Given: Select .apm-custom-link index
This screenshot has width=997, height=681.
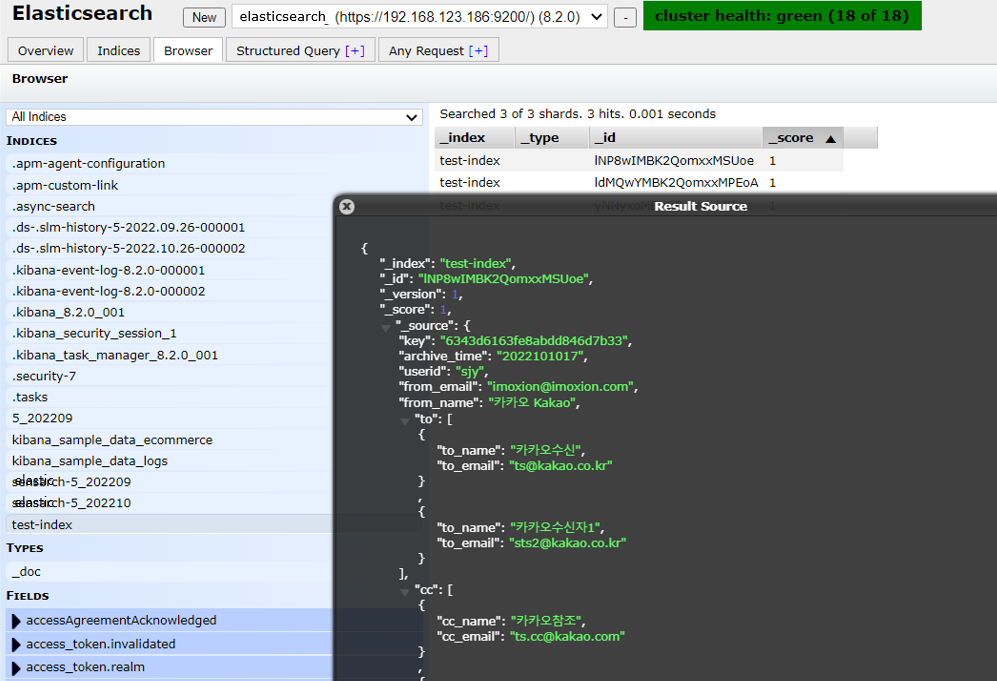Looking at the screenshot, I should (x=214, y=185).
